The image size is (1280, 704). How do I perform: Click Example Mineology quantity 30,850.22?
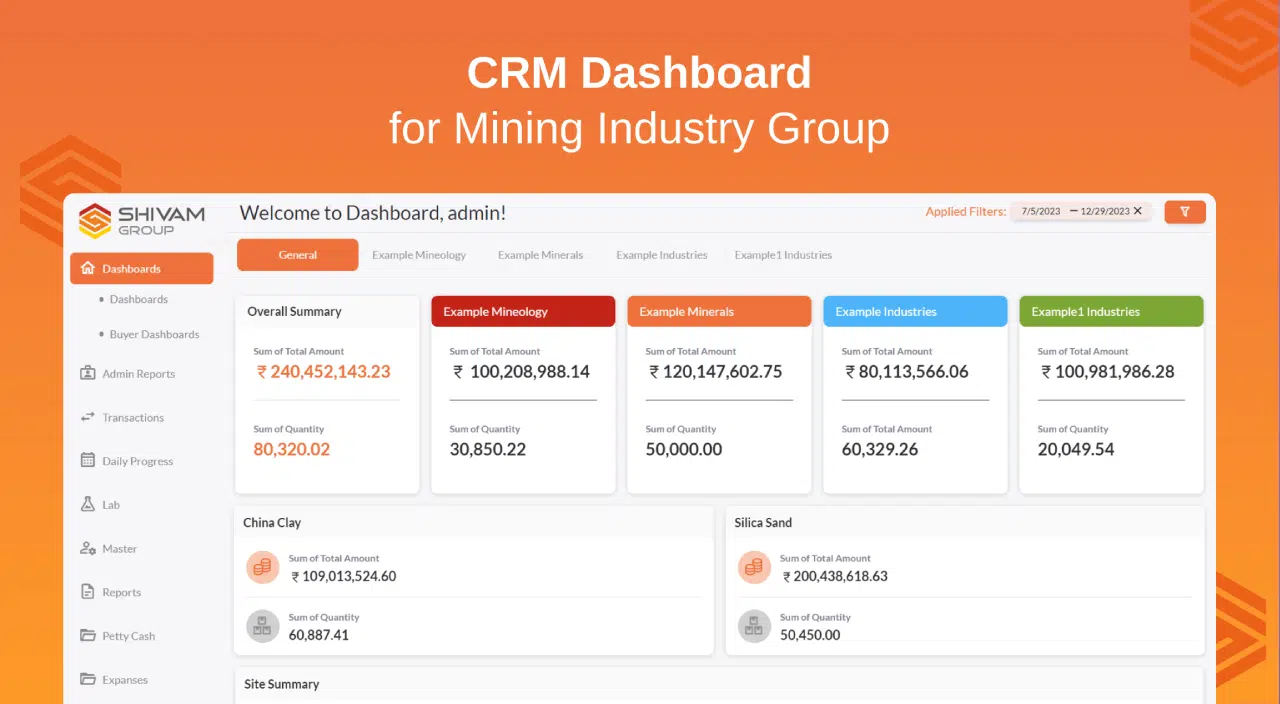tap(487, 449)
